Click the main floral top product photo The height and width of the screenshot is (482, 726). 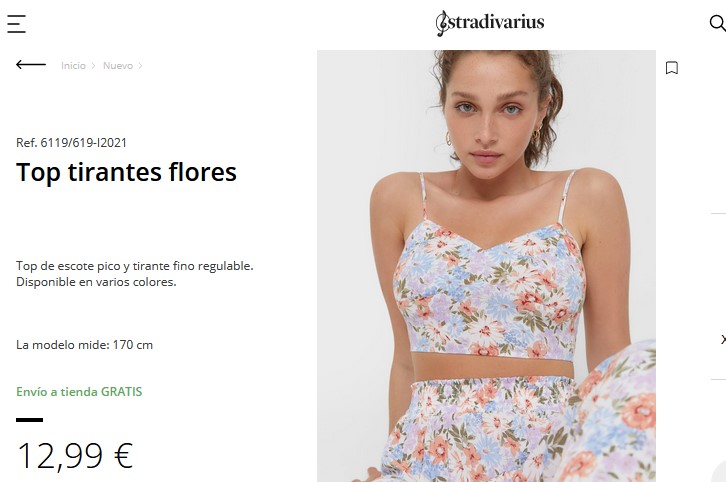[x=486, y=266]
